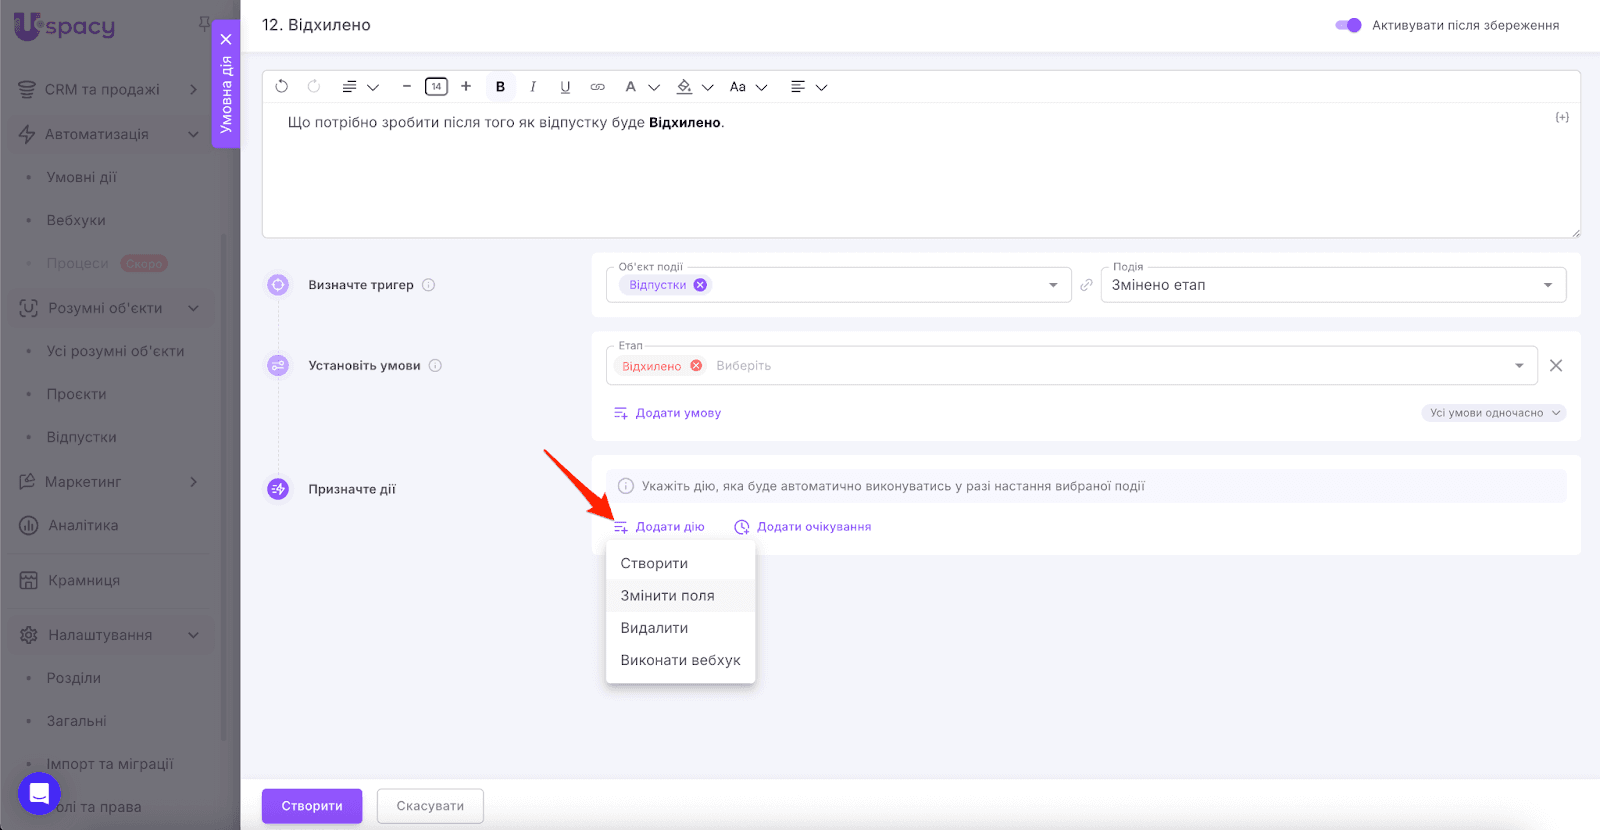Open the chat support bubble

tap(39, 794)
